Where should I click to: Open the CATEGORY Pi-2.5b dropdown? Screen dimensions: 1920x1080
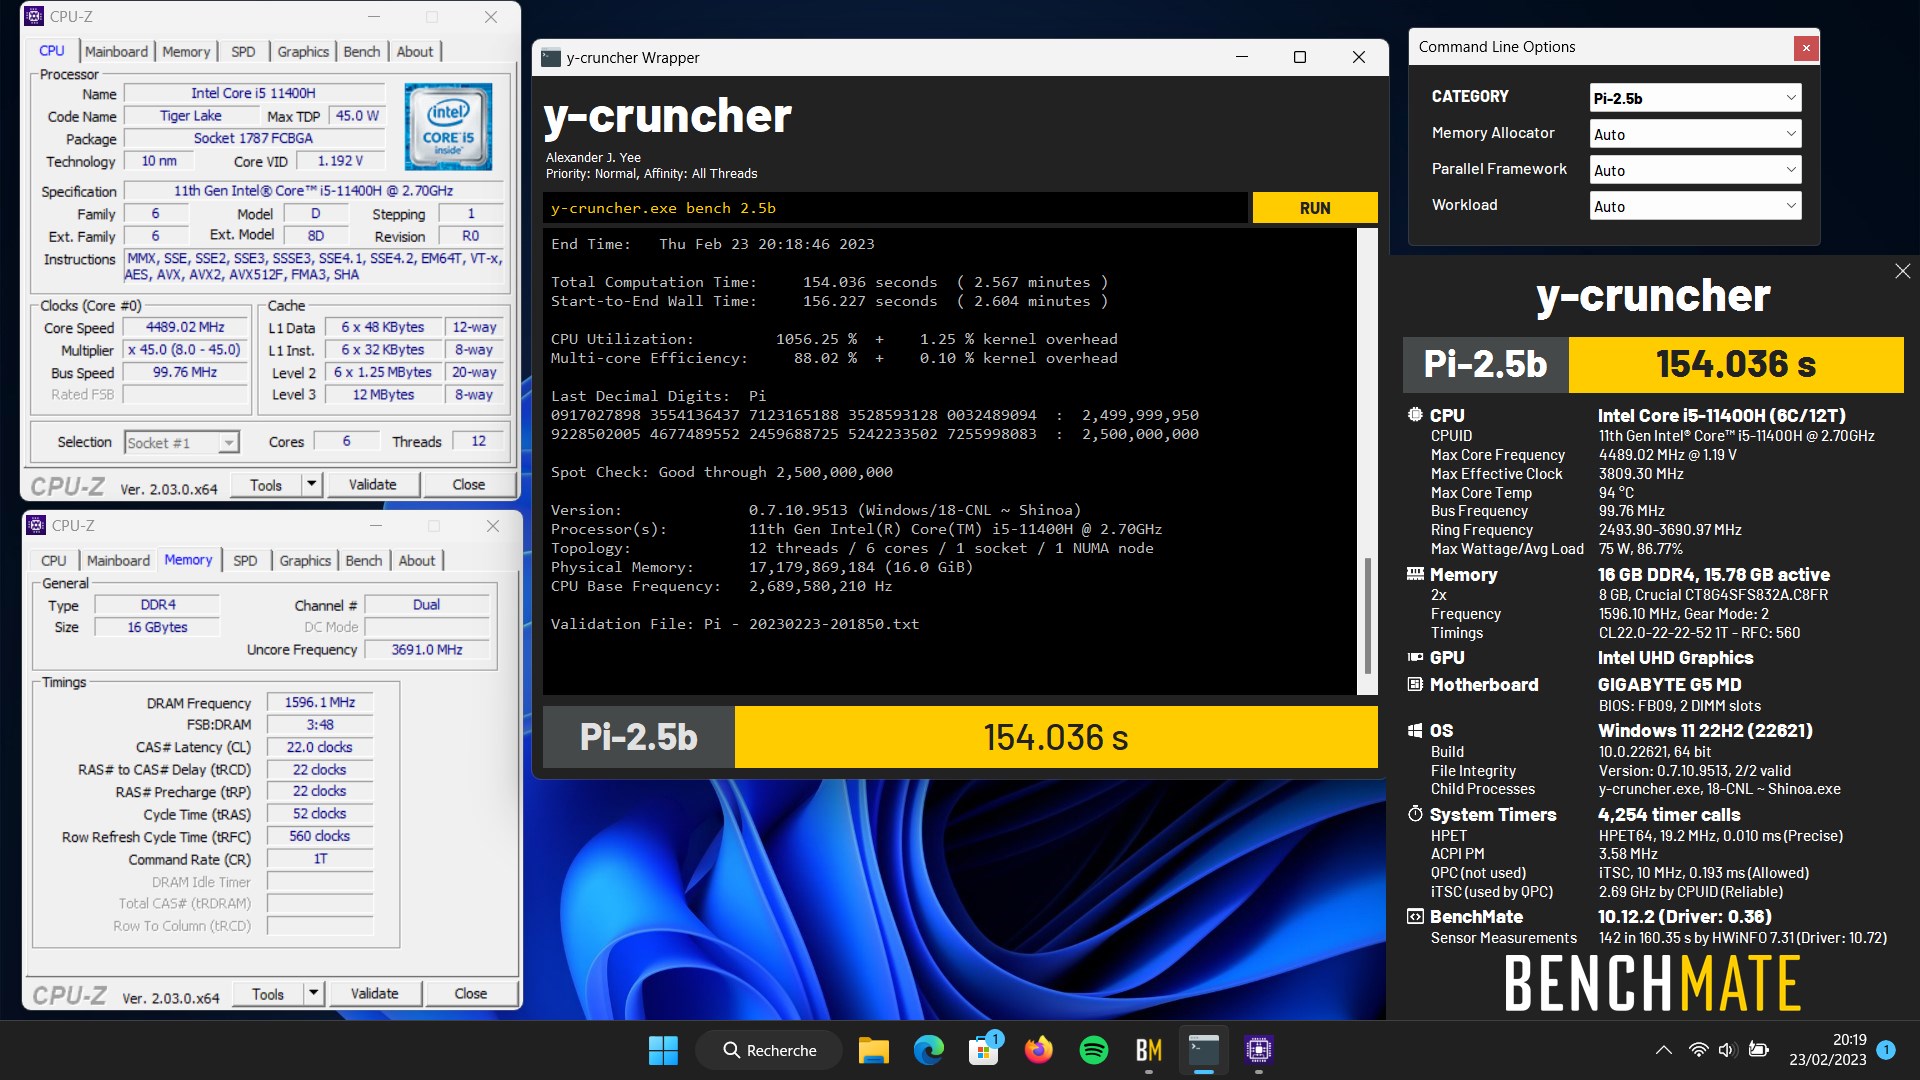(1695, 98)
